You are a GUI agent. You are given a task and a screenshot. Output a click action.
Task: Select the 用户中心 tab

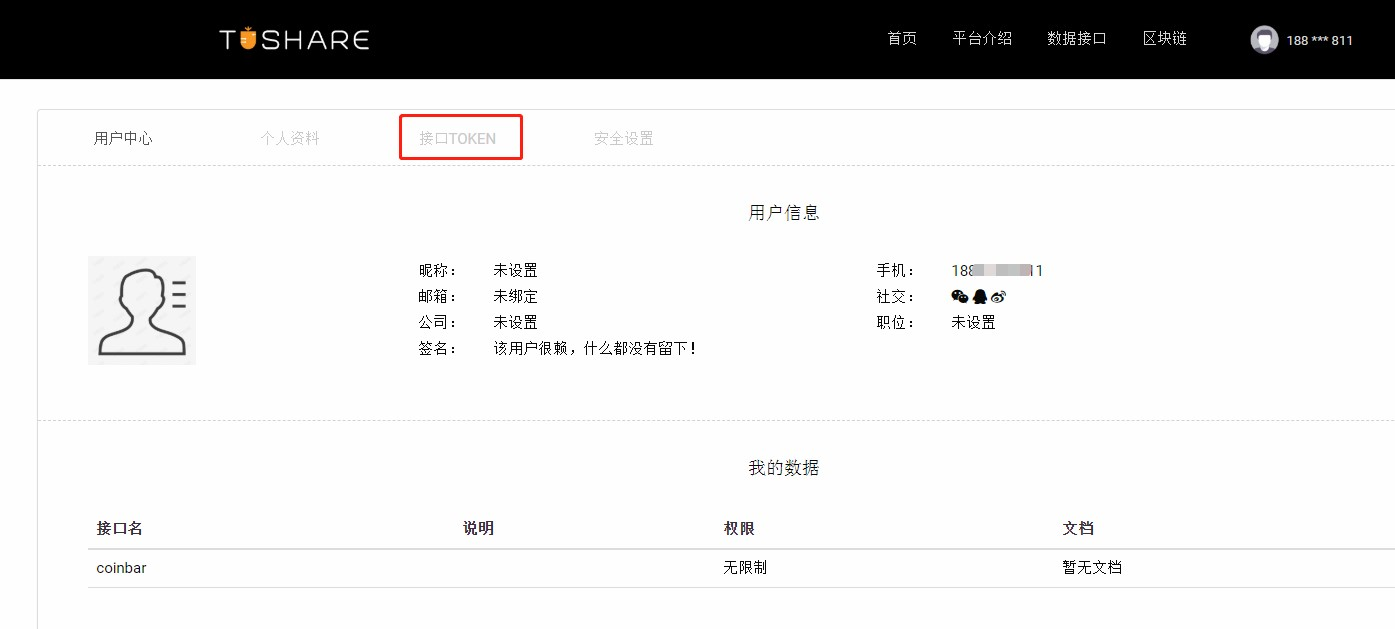122,138
